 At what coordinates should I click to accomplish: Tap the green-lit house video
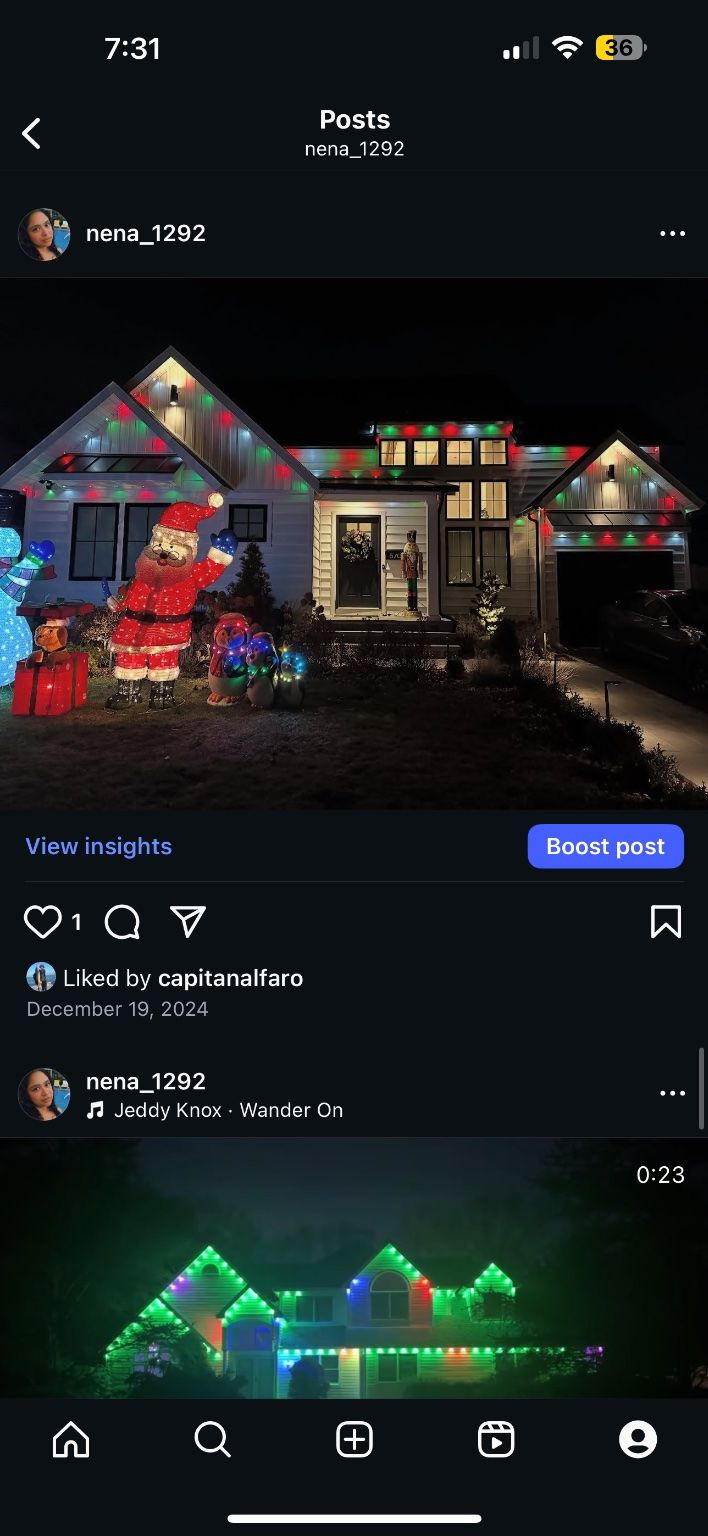(x=354, y=1268)
